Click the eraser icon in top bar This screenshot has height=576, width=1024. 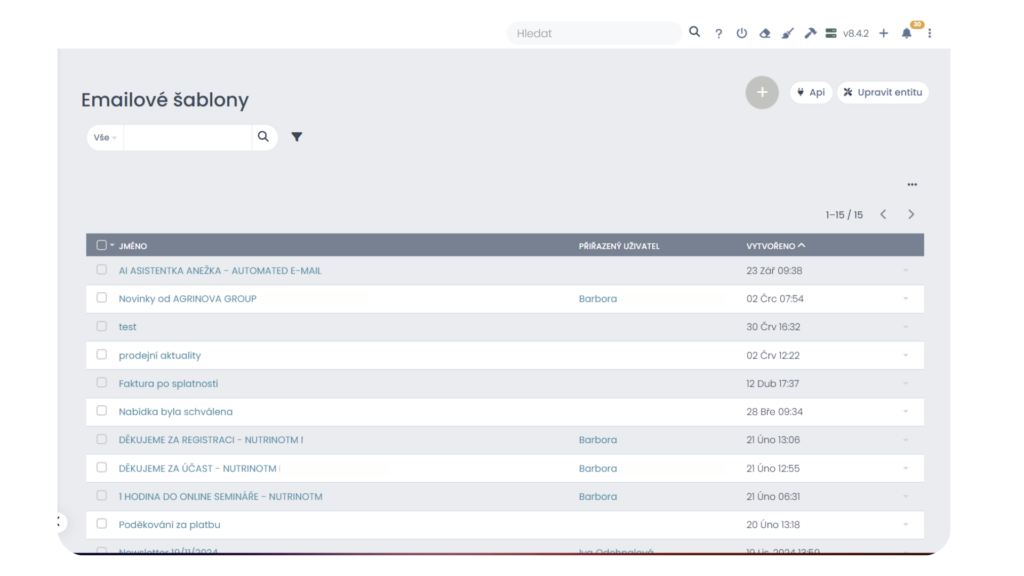[765, 33]
